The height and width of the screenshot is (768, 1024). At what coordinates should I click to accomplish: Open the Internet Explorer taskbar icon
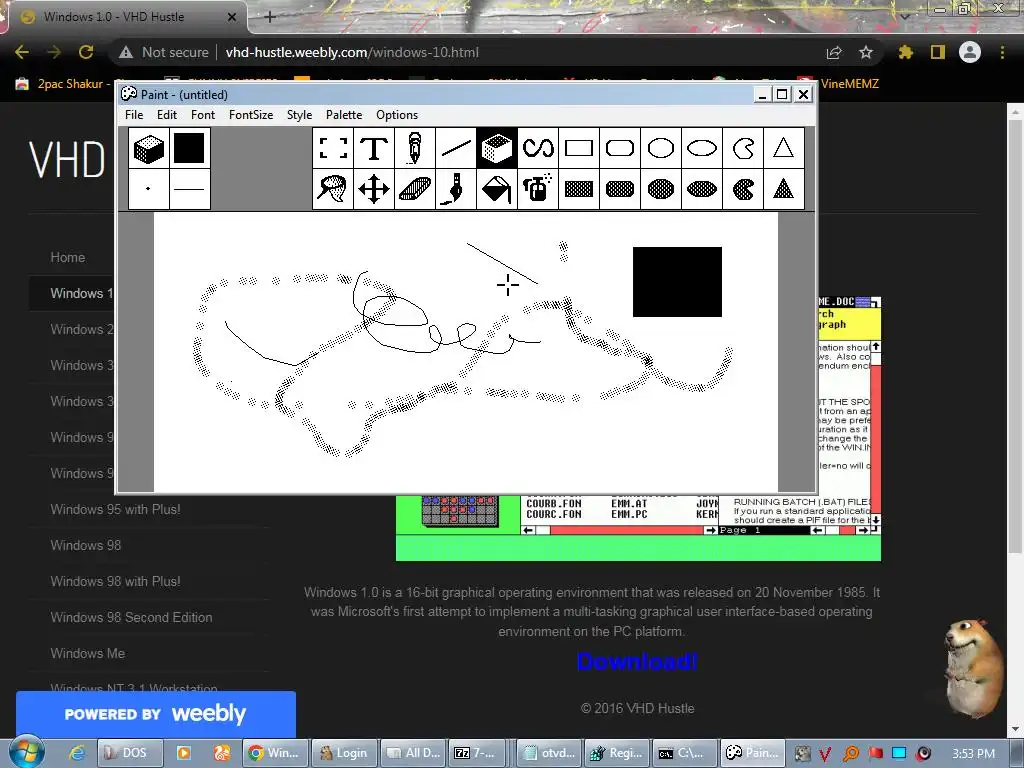coord(76,753)
